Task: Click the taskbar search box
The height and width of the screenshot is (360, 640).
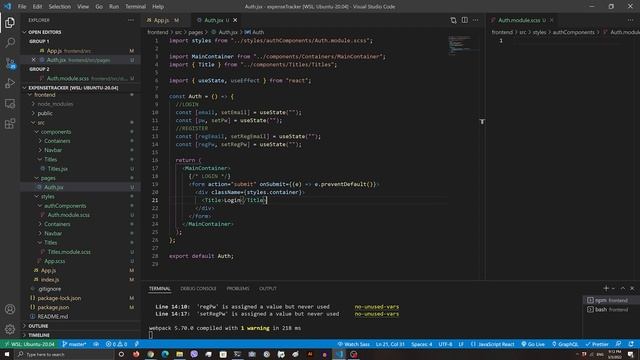Action: point(64,354)
